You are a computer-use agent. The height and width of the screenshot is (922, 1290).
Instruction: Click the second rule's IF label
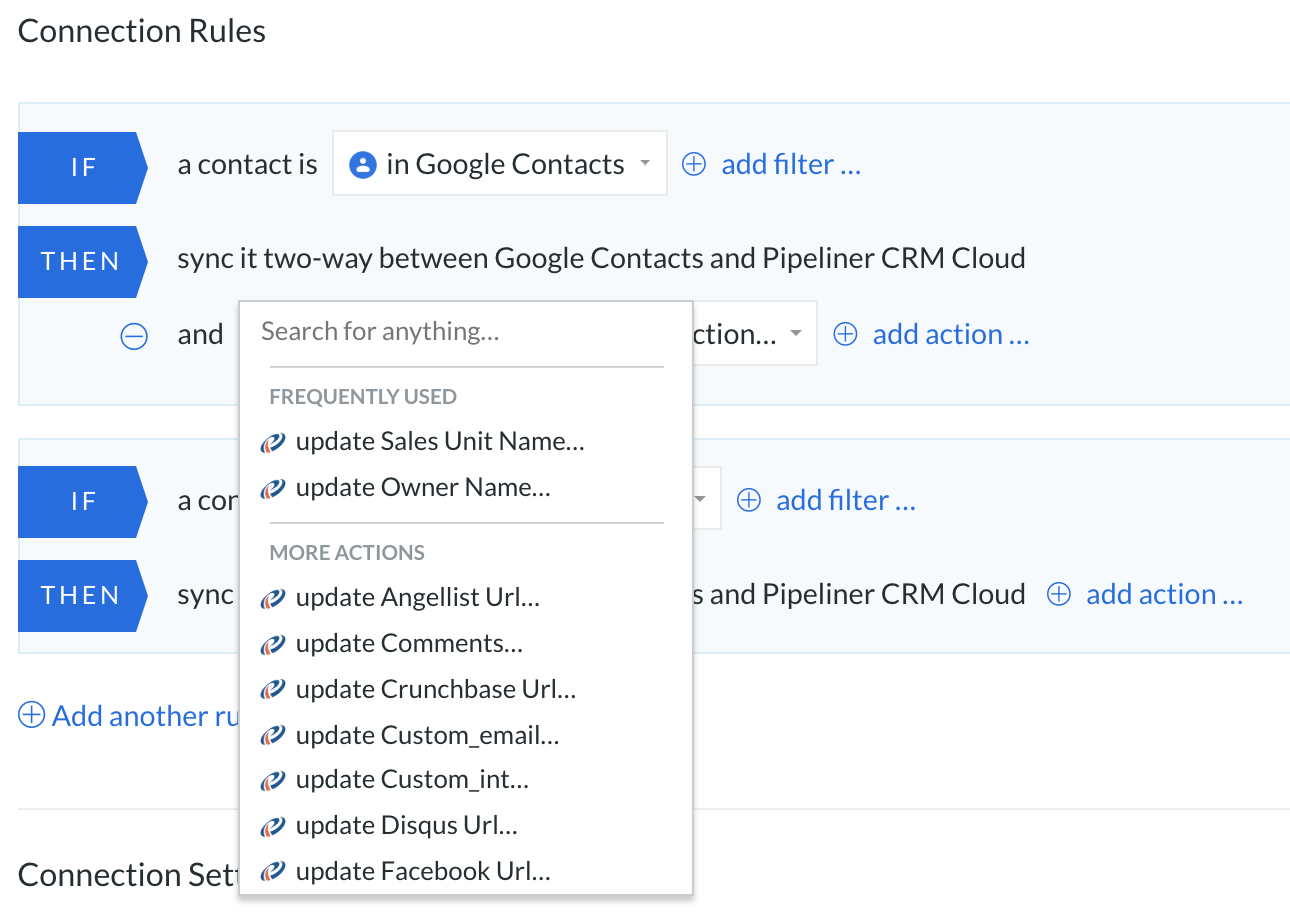tap(83, 501)
